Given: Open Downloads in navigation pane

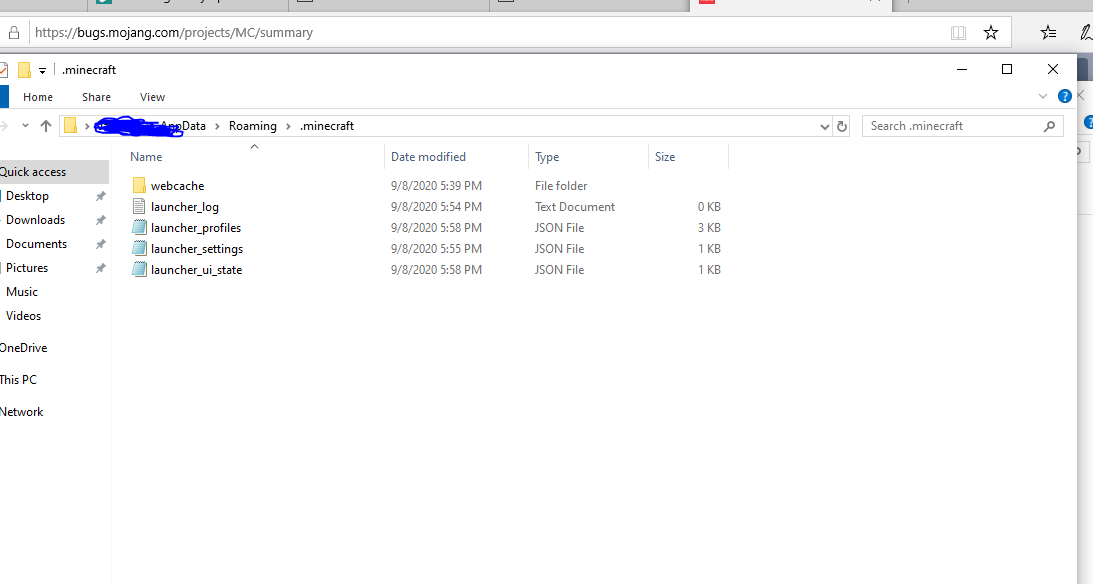Looking at the screenshot, I should [36, 220].
